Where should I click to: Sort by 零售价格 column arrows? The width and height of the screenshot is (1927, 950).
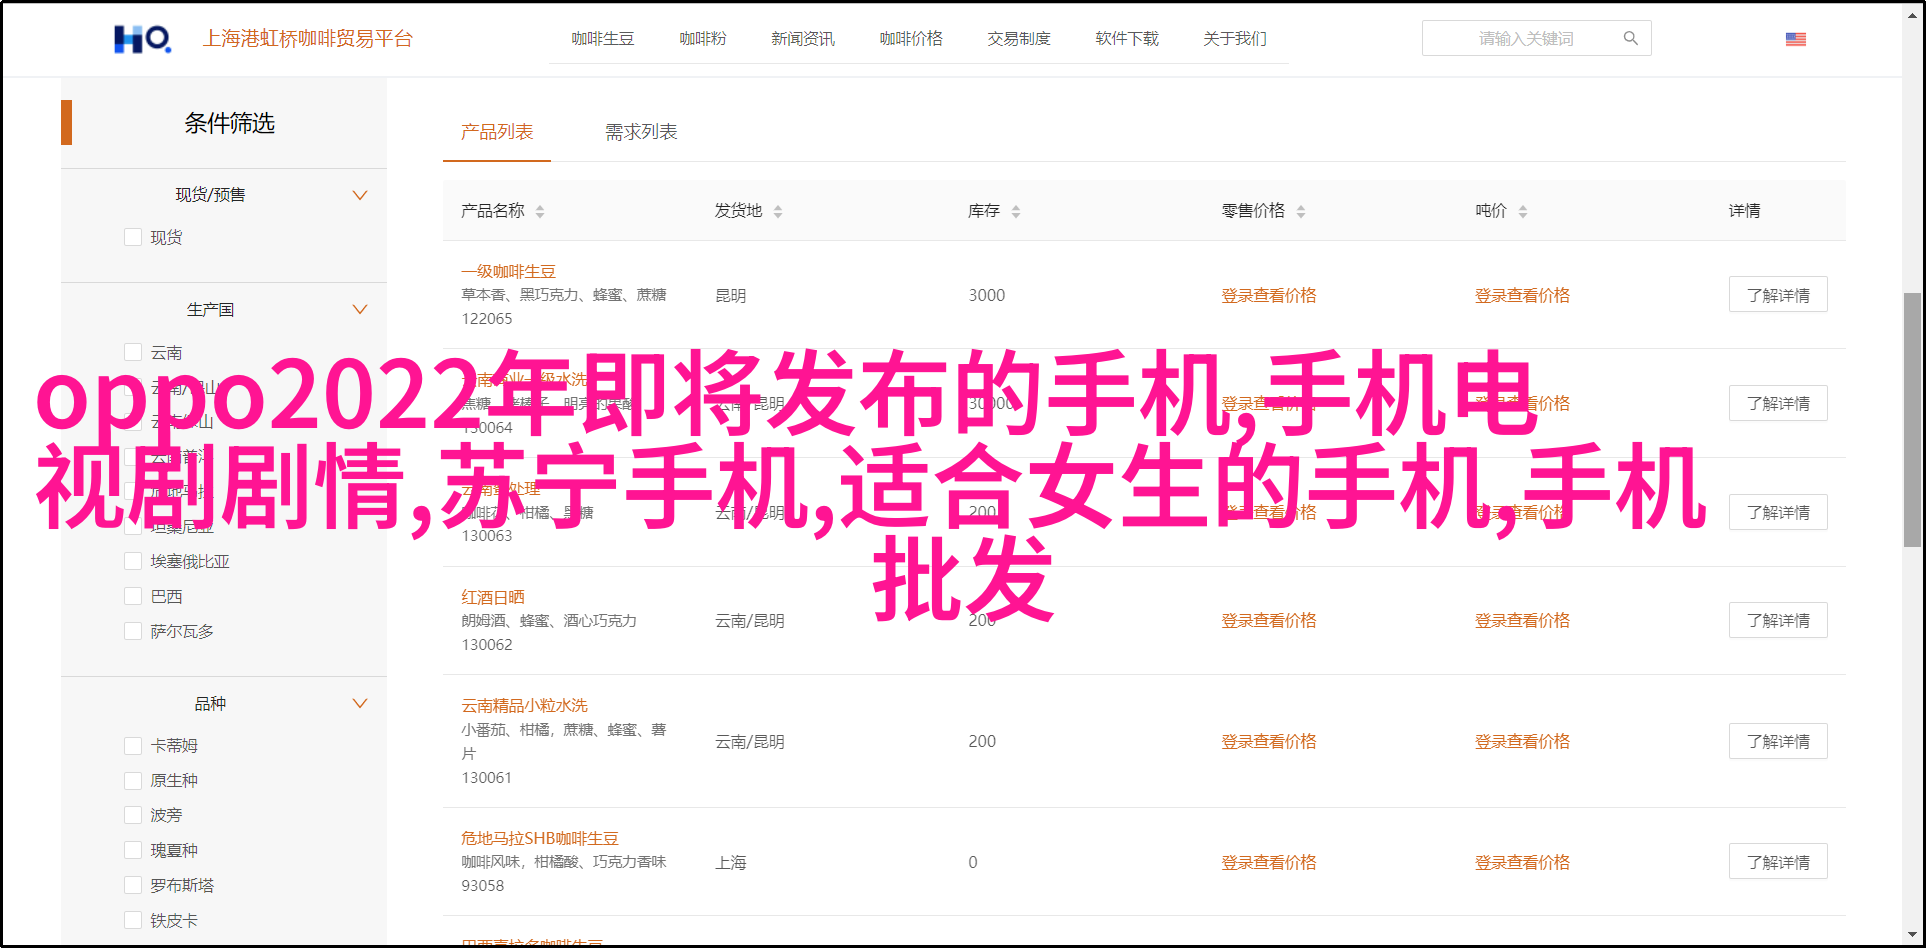point(1301,211)
